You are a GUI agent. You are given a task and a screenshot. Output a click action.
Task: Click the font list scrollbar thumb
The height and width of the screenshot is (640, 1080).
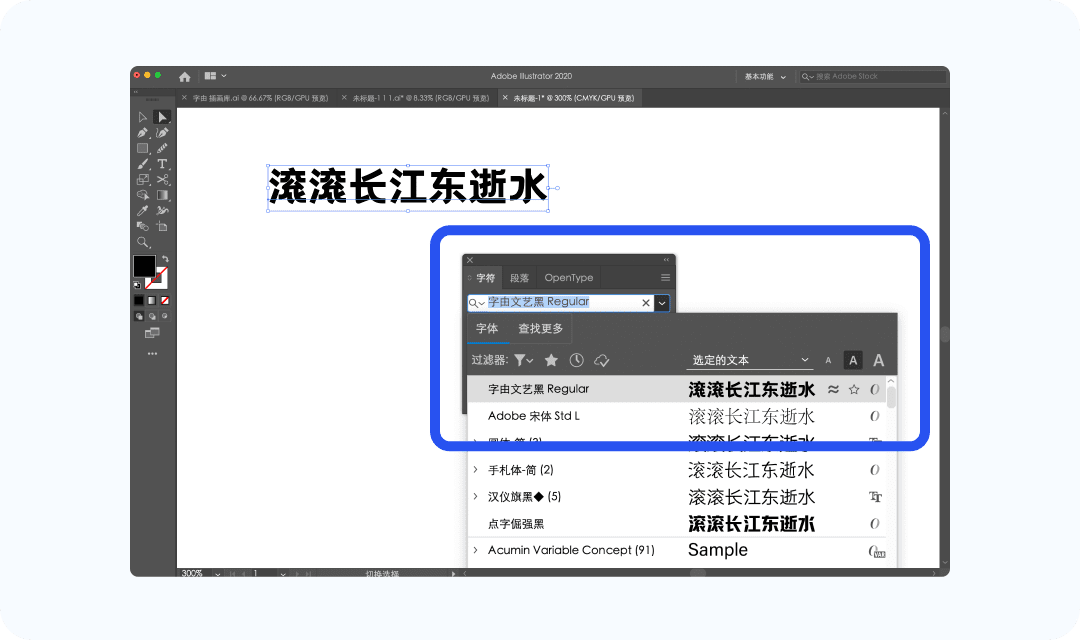click(x=891, y=398)
